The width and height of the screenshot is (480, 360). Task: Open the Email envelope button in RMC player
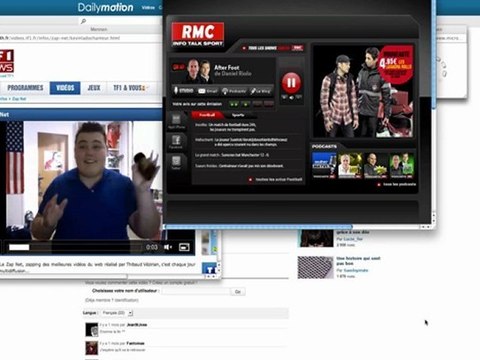point(208,91)
